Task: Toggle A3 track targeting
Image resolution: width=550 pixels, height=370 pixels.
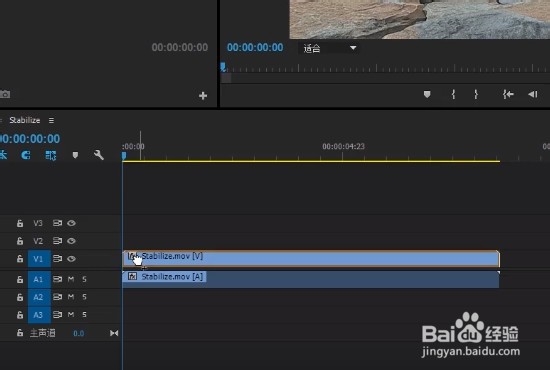Action: 39,315
